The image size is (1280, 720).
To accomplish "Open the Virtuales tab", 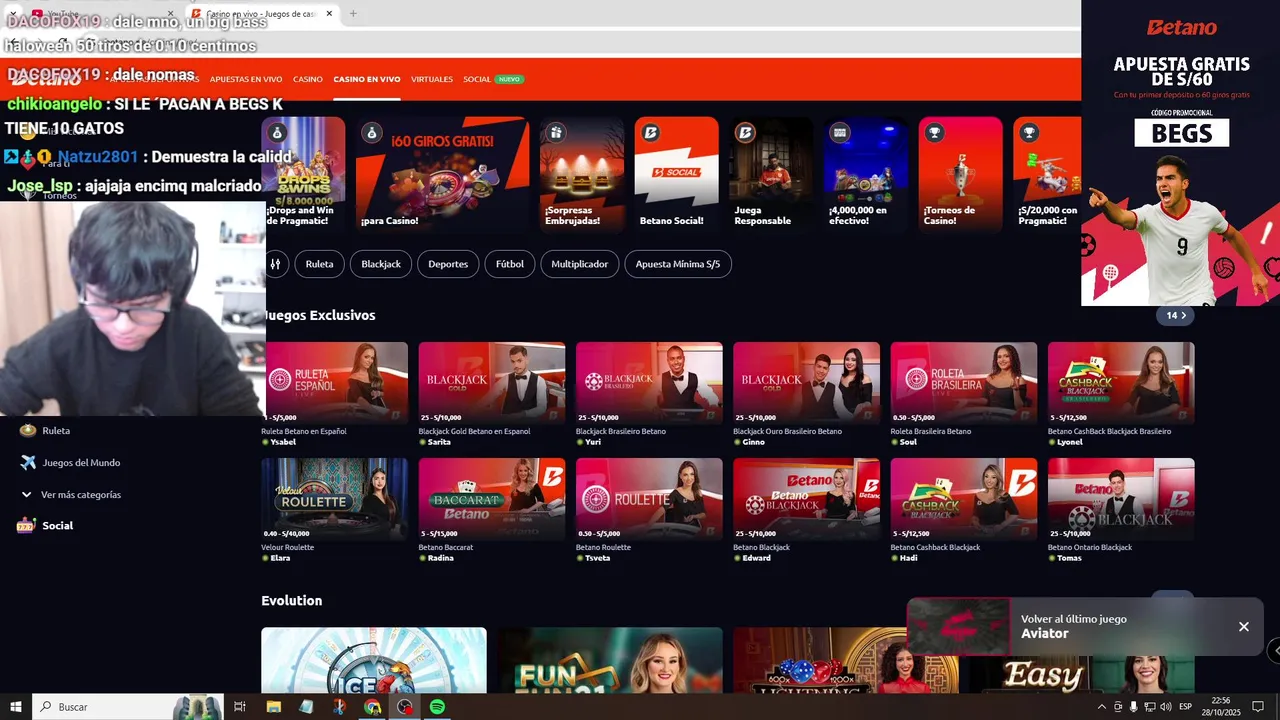I will pos(432,79).
